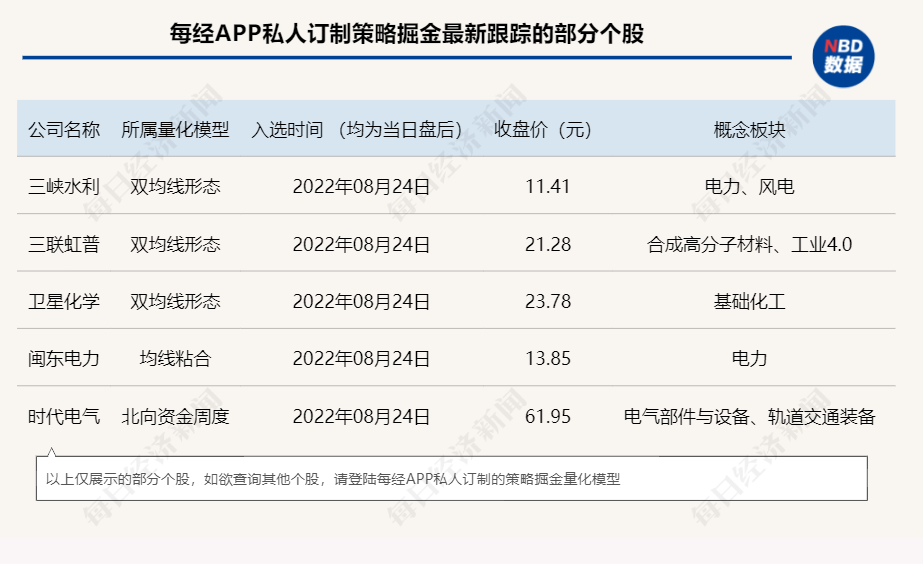This screenshot has width=923, height=564.
Task: Click 双均线形态 in the 卫星化学 row
Action: coord(175,301)
